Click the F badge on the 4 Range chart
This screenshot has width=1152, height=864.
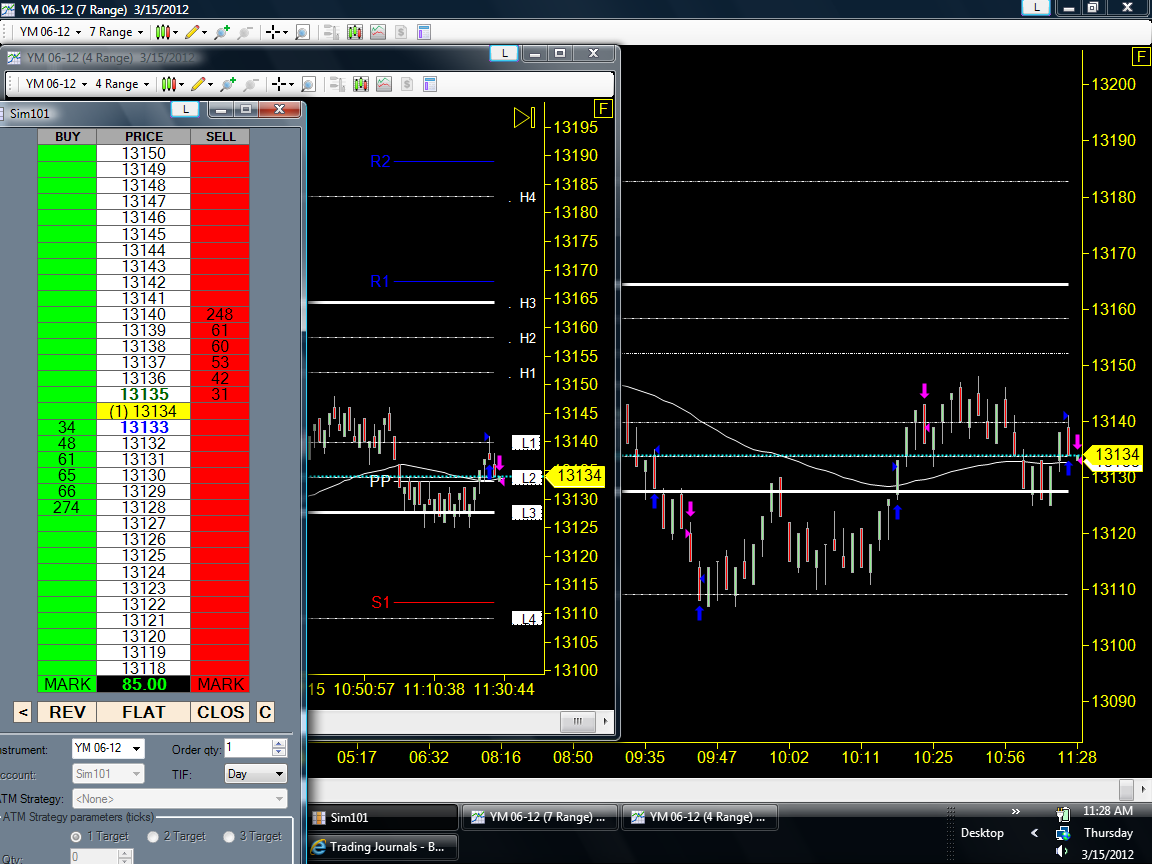pos(602,109)
